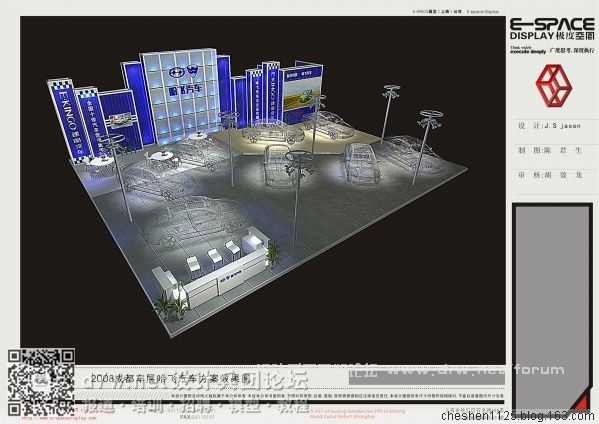Image resolution: width=599 pixels, height=424 pixels.
Task: Click the red address text at the bottom
Action: (357, 414)
